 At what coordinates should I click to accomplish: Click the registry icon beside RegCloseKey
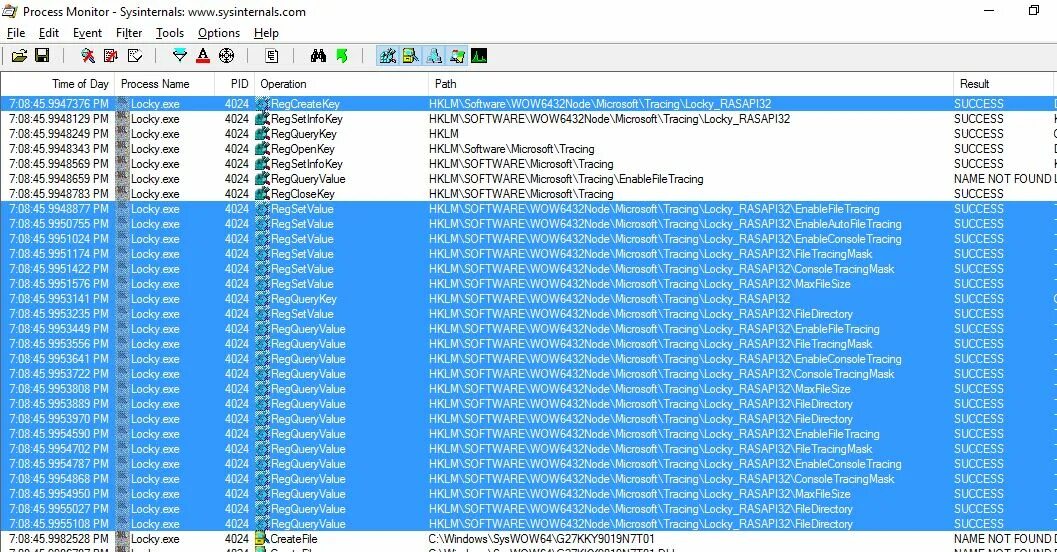(262, 193)
